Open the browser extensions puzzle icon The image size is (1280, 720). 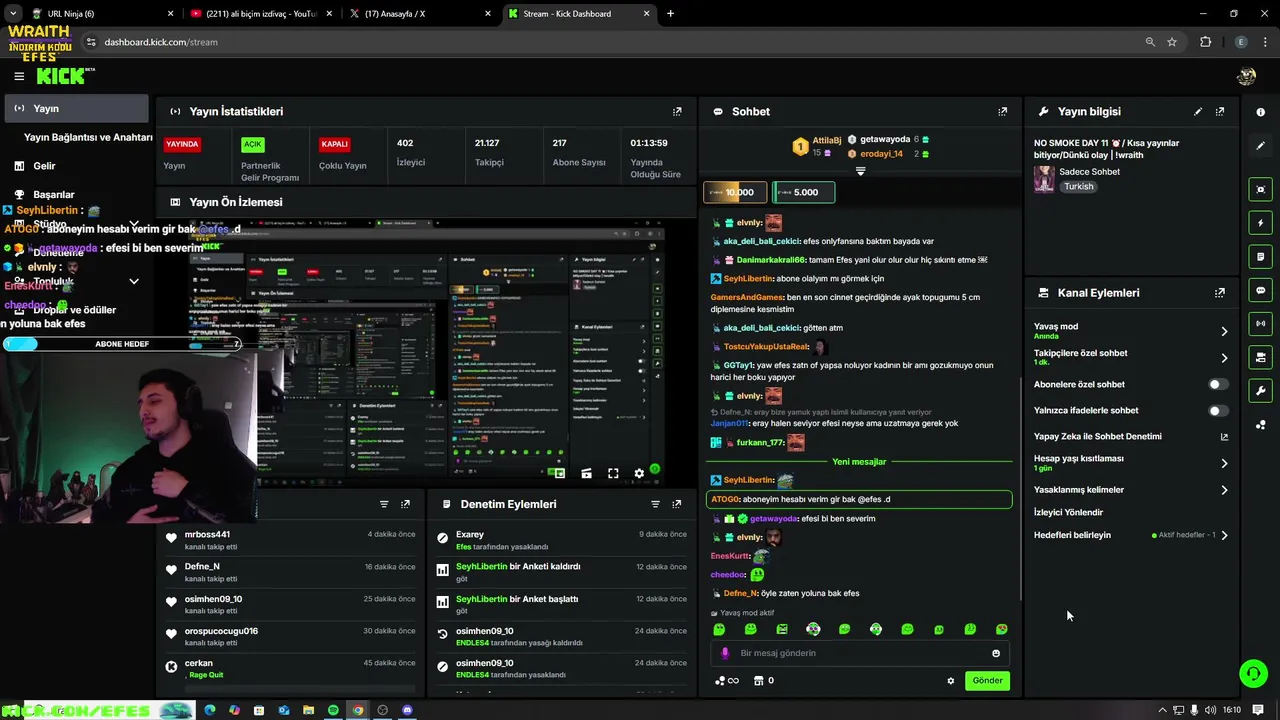(x=1205, y=42)
